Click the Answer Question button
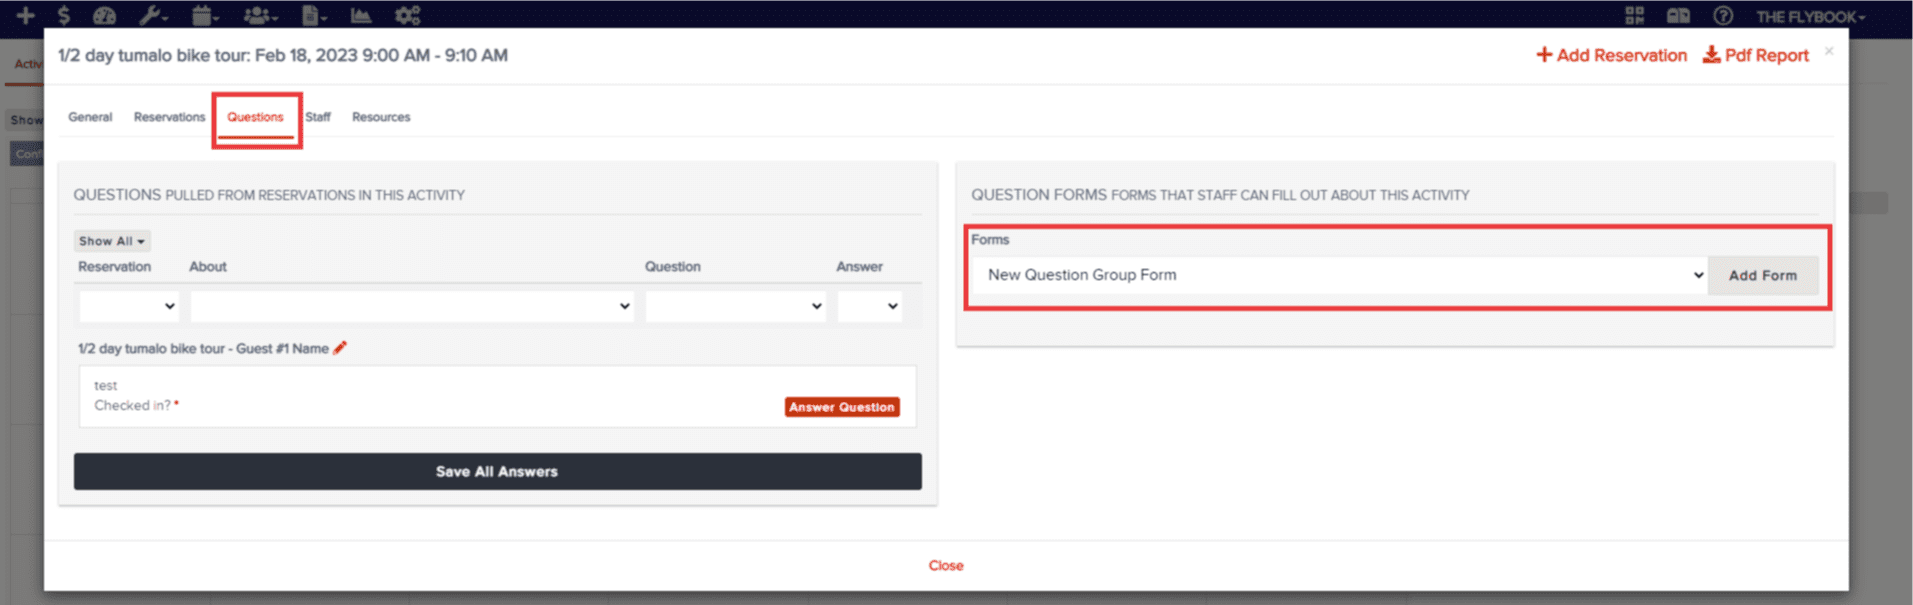Viewport: 1913px width, 605px height. 842,407
